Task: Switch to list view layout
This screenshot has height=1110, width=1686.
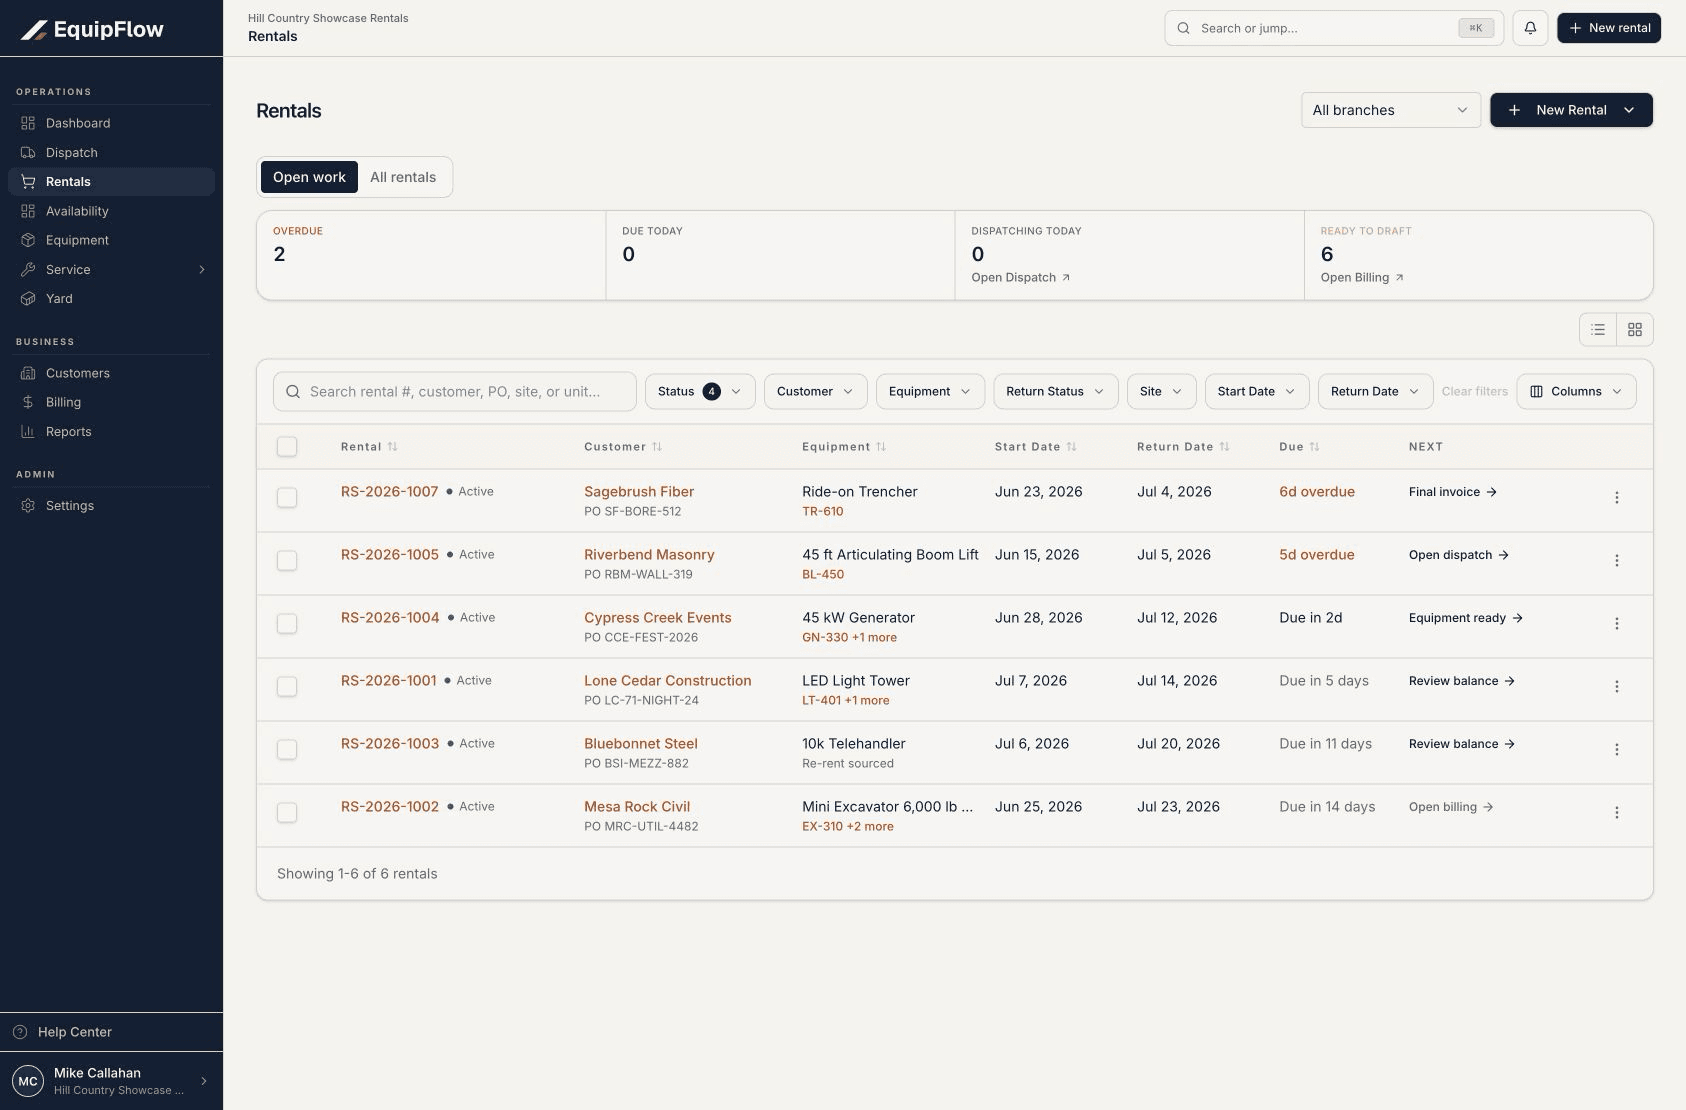Action: pos(1598,329)
